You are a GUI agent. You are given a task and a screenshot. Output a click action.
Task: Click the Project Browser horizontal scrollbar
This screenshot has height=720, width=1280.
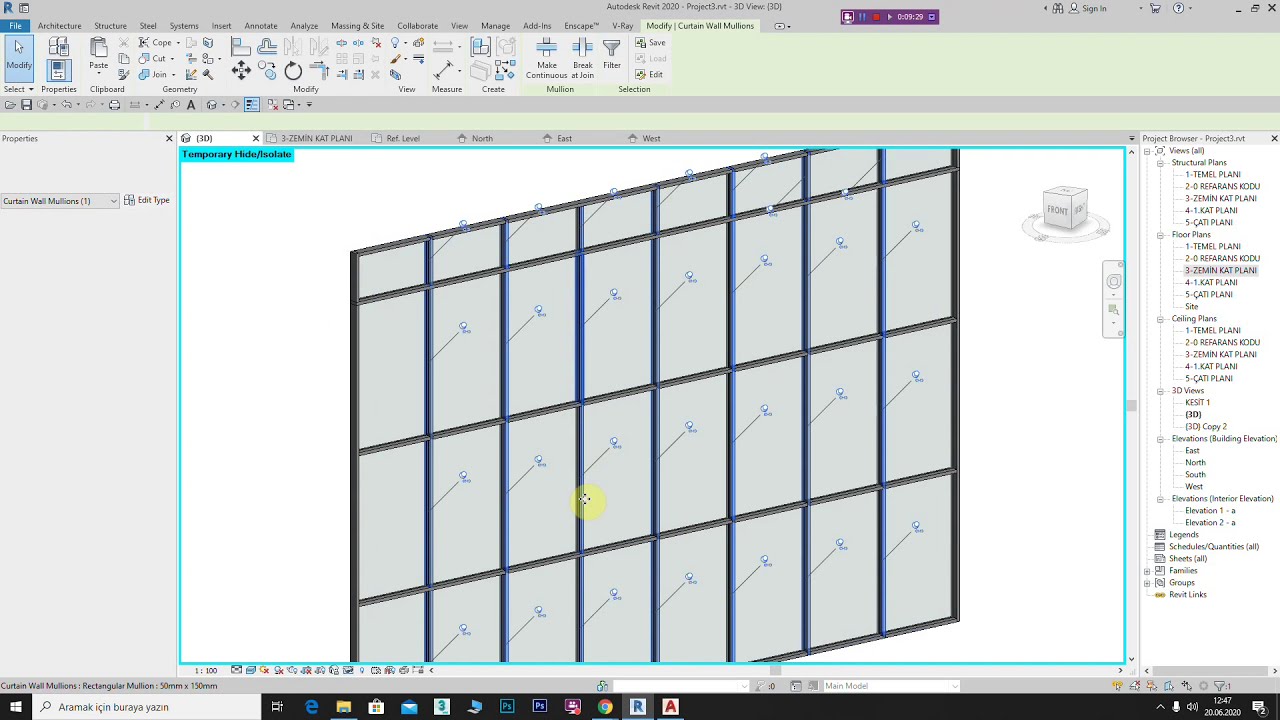click(x=1208, y=670)
